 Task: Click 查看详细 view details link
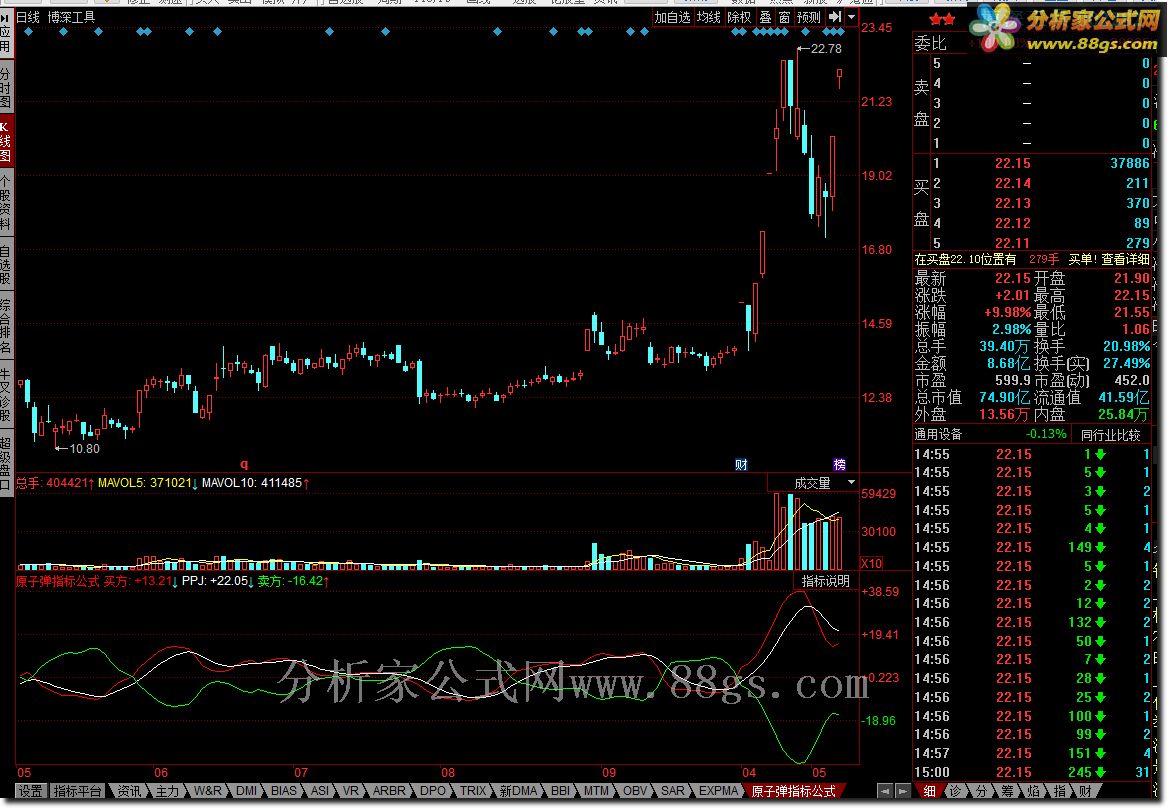(x=1126, y=259)
